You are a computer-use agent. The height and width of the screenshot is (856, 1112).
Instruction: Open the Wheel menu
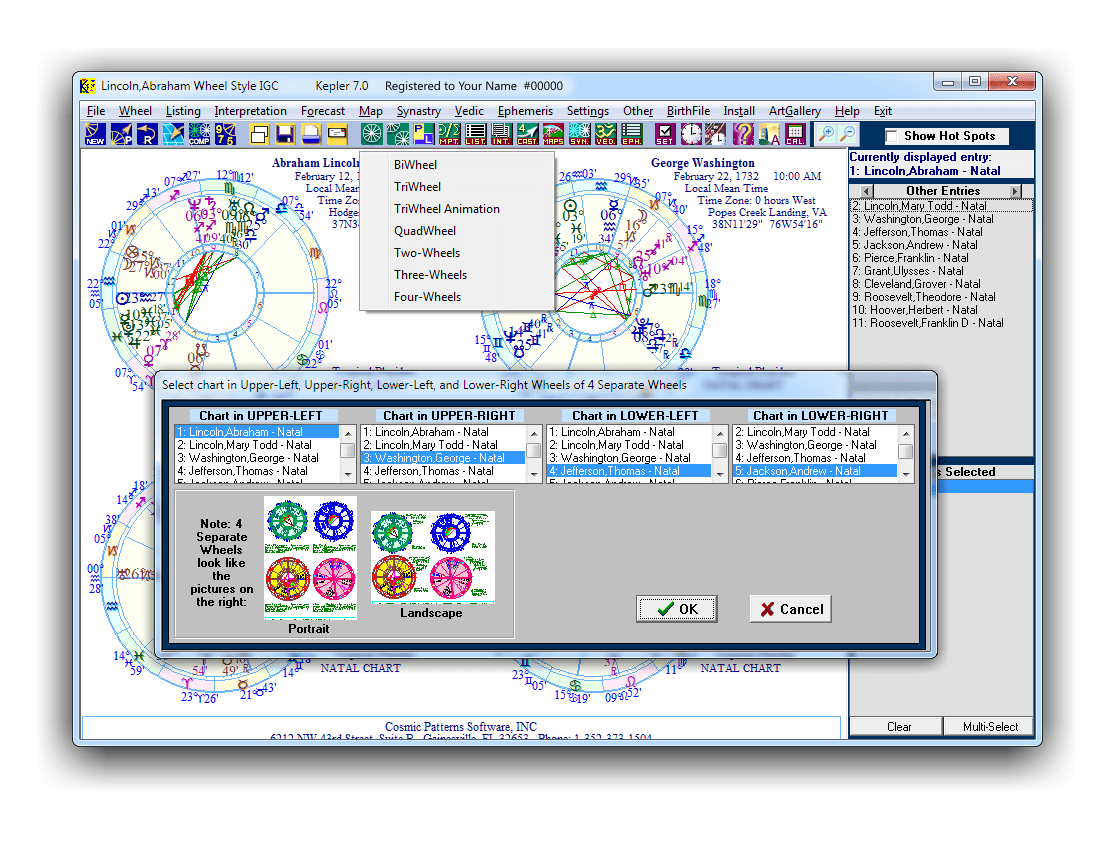[x=135, y=111]
